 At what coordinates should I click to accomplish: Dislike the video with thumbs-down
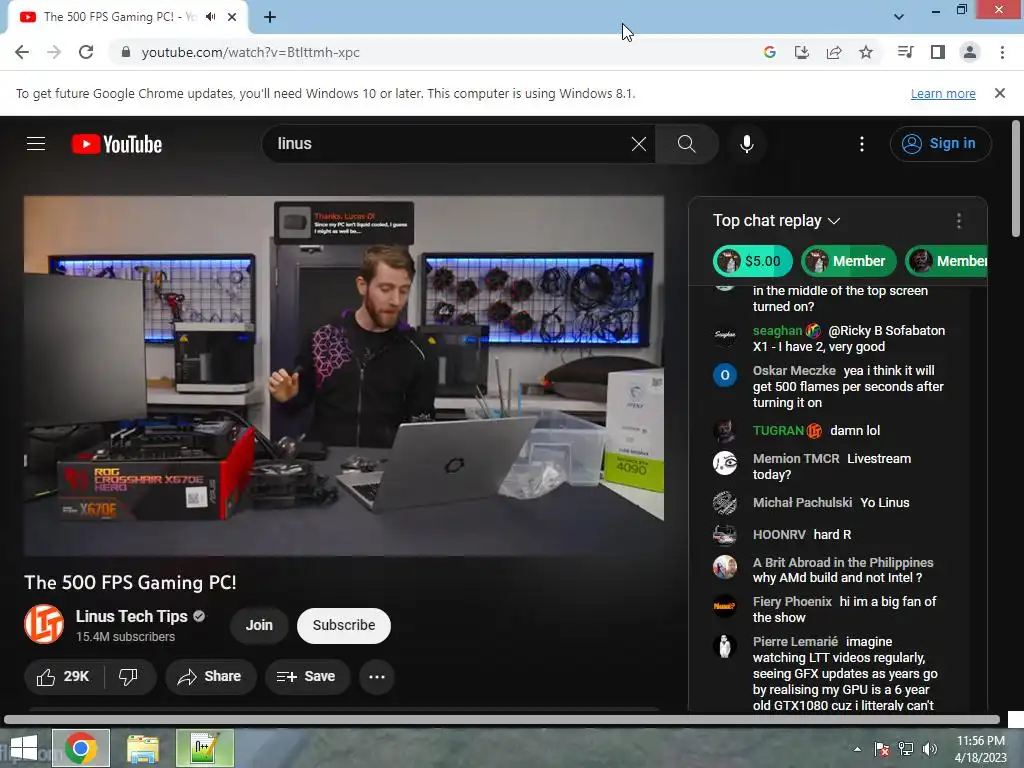[x=129, y=677]
